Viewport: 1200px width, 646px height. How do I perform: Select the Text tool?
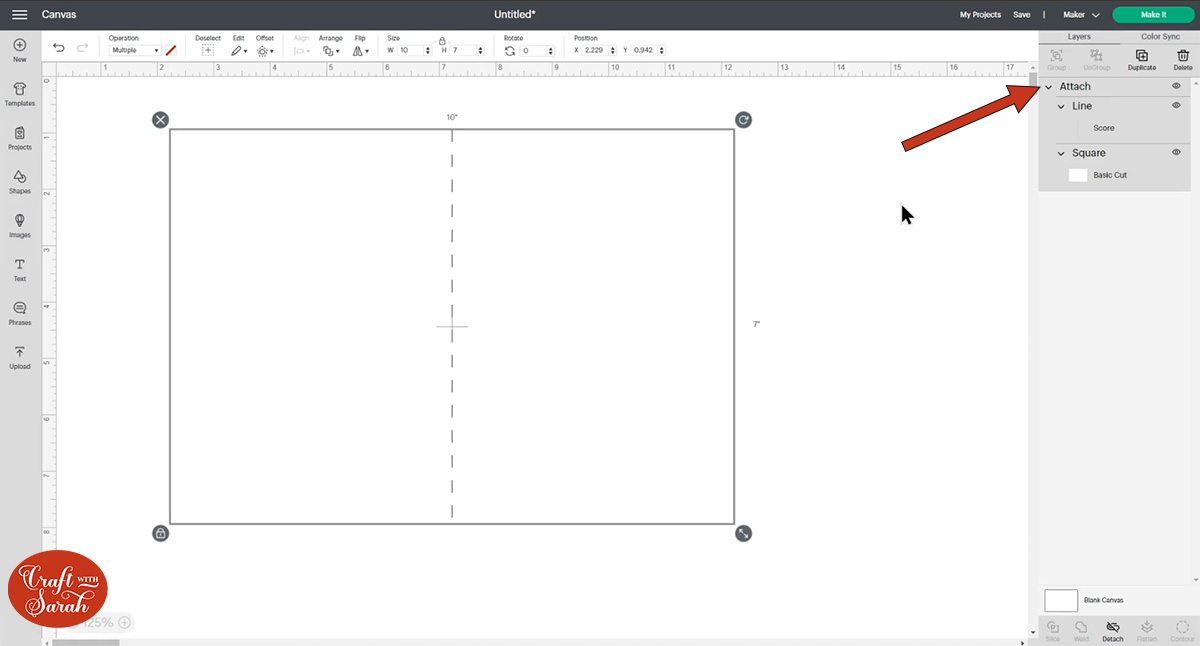coord(20,269)
